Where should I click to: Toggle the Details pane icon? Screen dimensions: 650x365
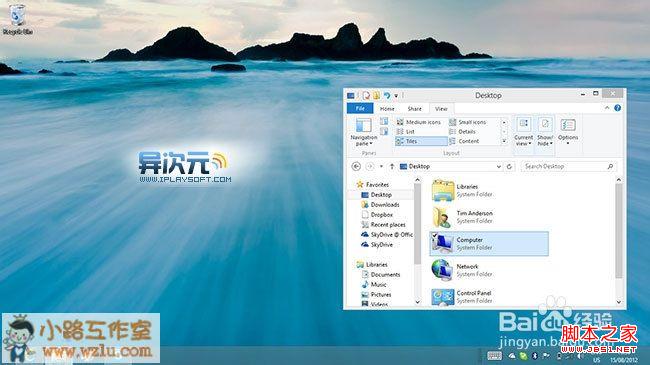pos(384,131)
